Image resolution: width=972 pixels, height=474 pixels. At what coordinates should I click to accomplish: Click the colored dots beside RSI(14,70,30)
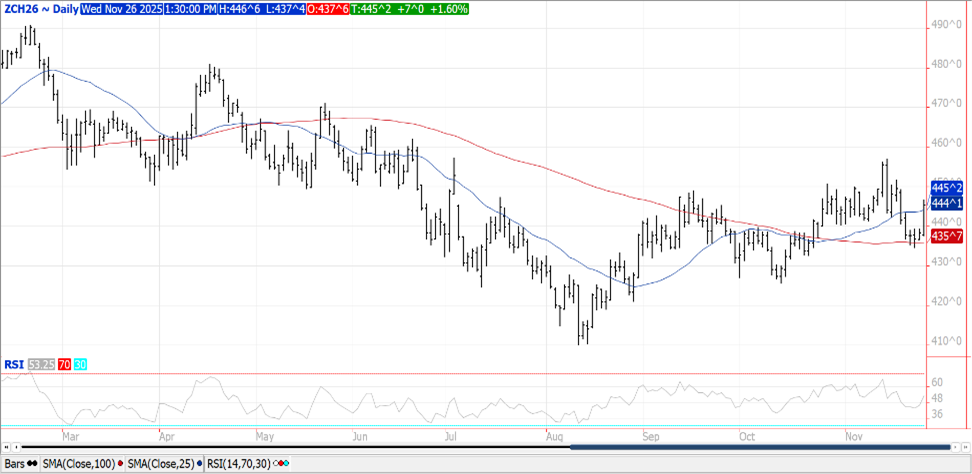click(x=281, y=464)
